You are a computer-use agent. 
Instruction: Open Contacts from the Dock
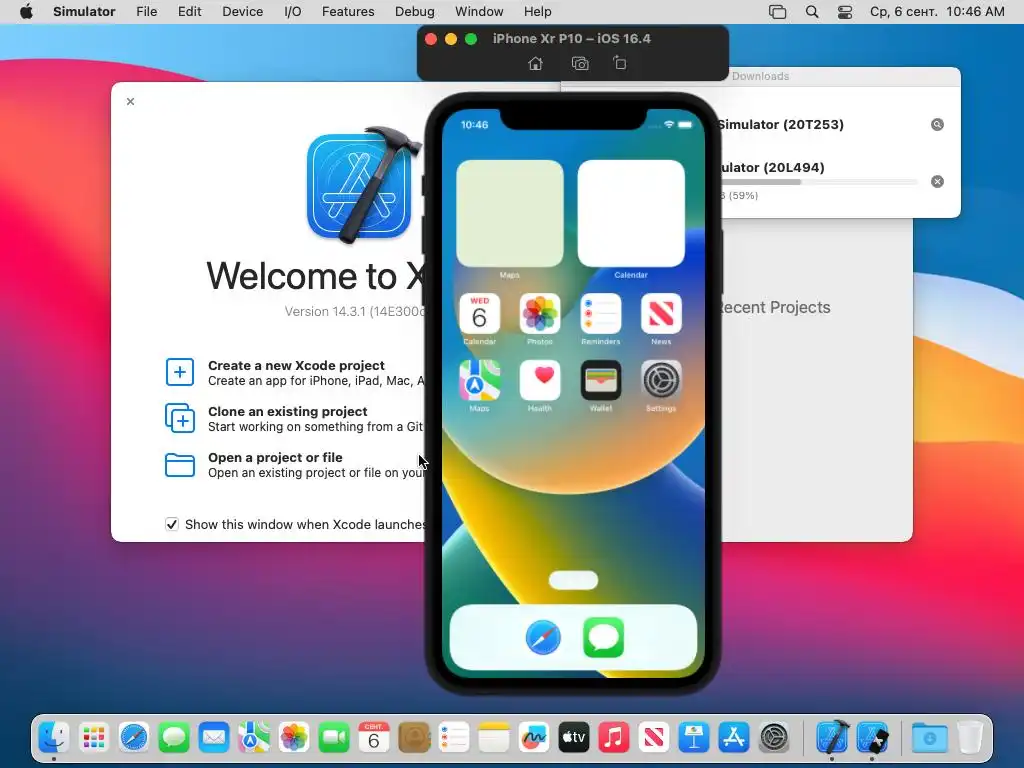coord(414,738)
